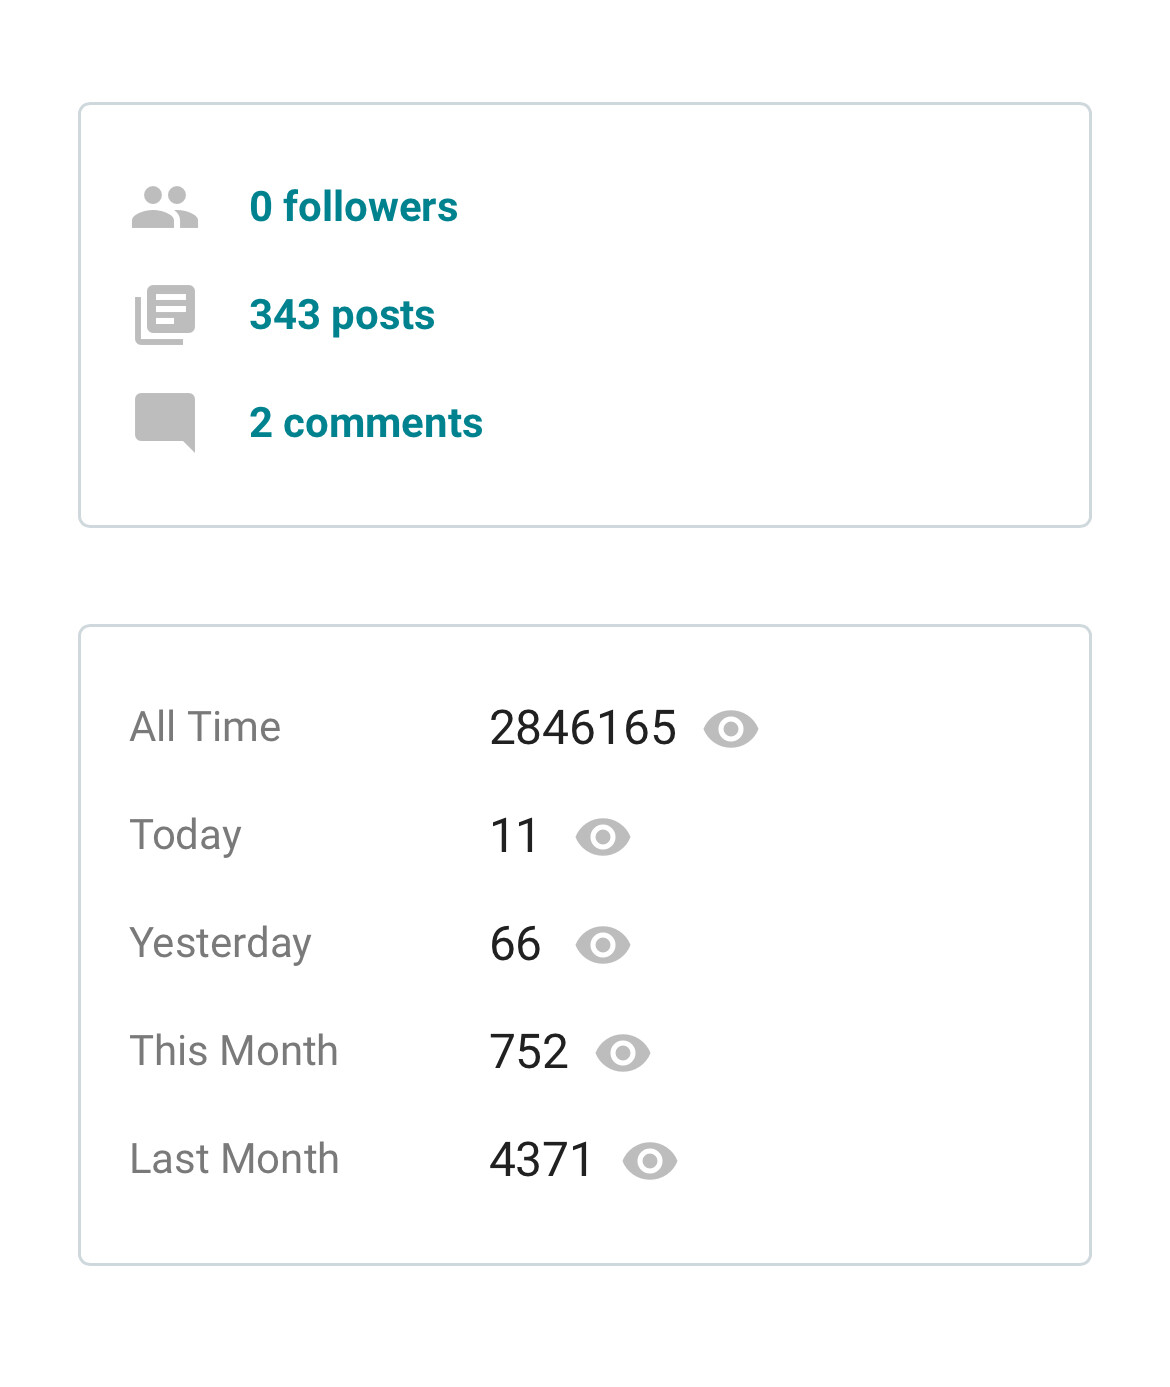This screenshot has width=1170, height=1387.
Task: Click the eye icon beside All Time views
Action: (731, 729)
